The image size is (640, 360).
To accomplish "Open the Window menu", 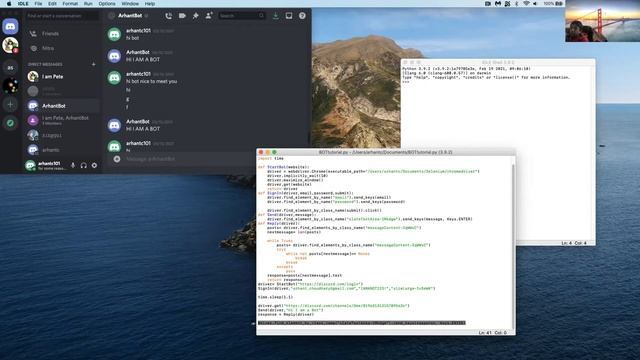I will coord(130,4).
